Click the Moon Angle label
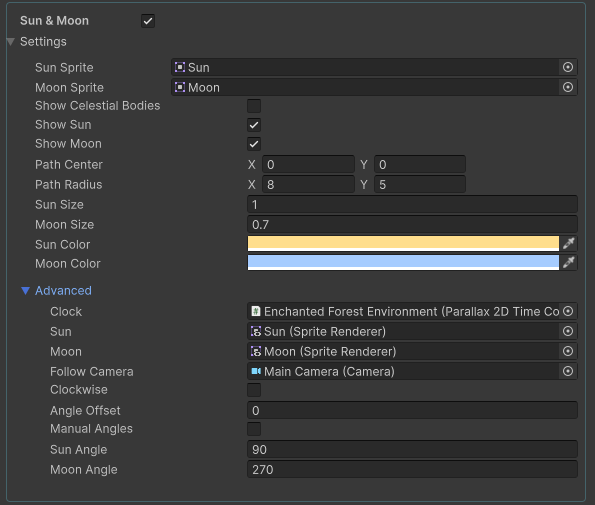This screenshot has height=505, width=595. point(83,470)
